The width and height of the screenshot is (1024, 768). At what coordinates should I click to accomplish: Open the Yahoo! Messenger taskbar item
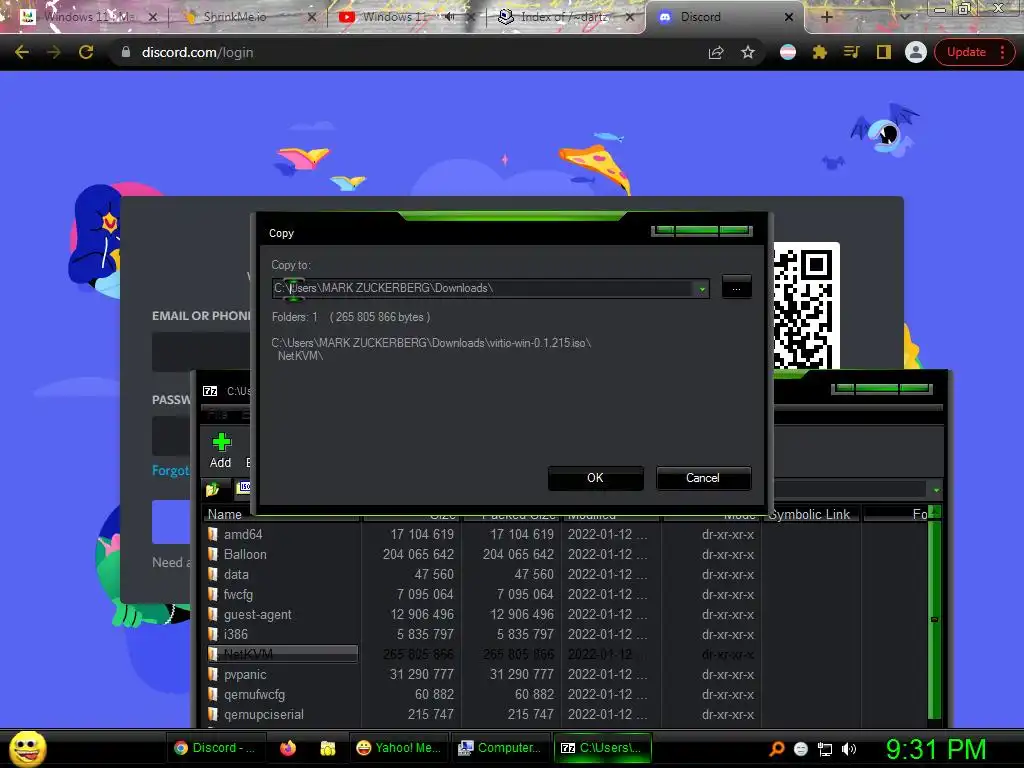pos(400,748)
